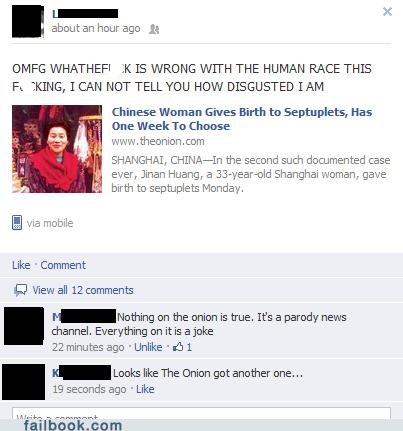Click the comment bubble icon by View all
The height and width of the screenshot is (431, 403).
click(20, 290)
